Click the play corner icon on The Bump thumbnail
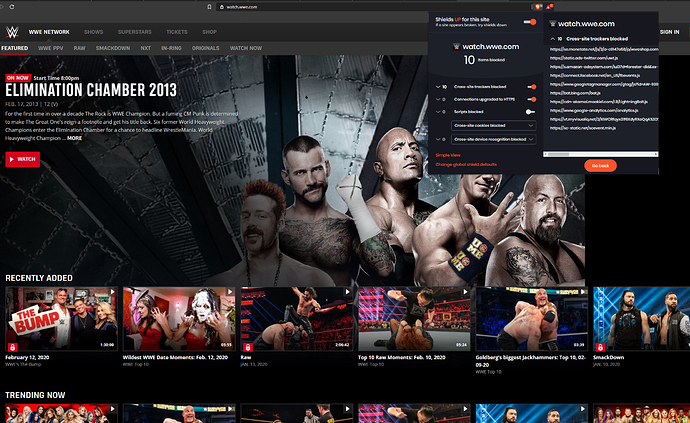 tap(113, 291)
